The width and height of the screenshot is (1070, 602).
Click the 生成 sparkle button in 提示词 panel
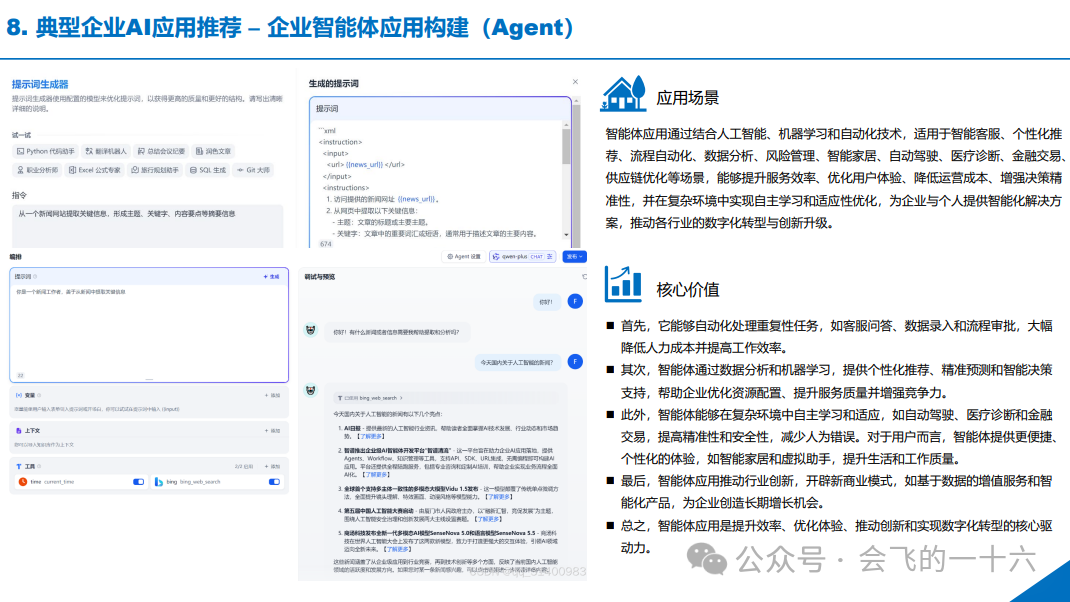click(x=272, y=276)
